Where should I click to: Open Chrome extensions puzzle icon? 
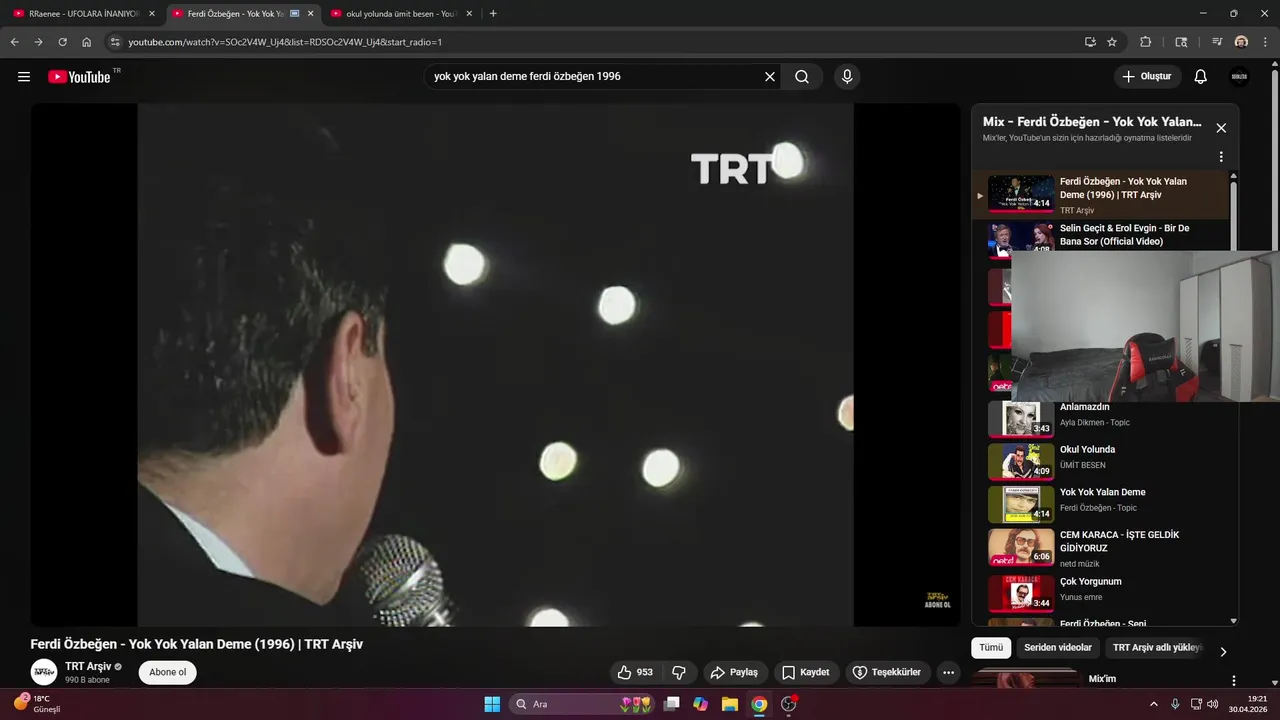[x=1146, y=42]
